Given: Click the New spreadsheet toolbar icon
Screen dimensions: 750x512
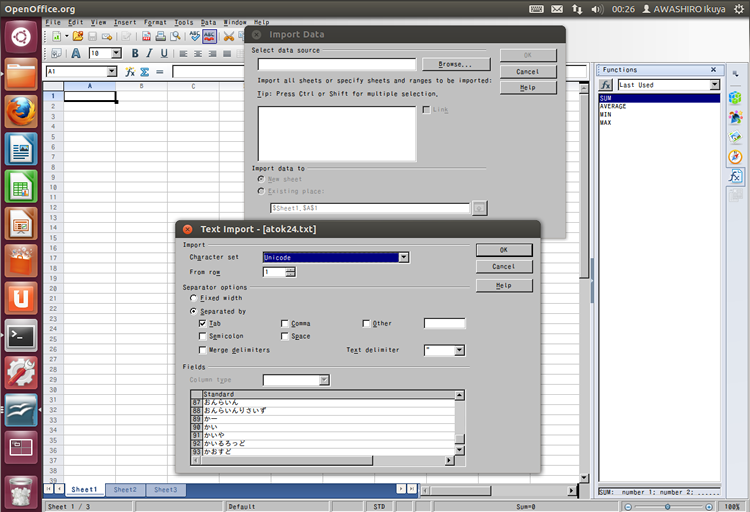Looking at the screenshot, I should [x=56, y=36].
